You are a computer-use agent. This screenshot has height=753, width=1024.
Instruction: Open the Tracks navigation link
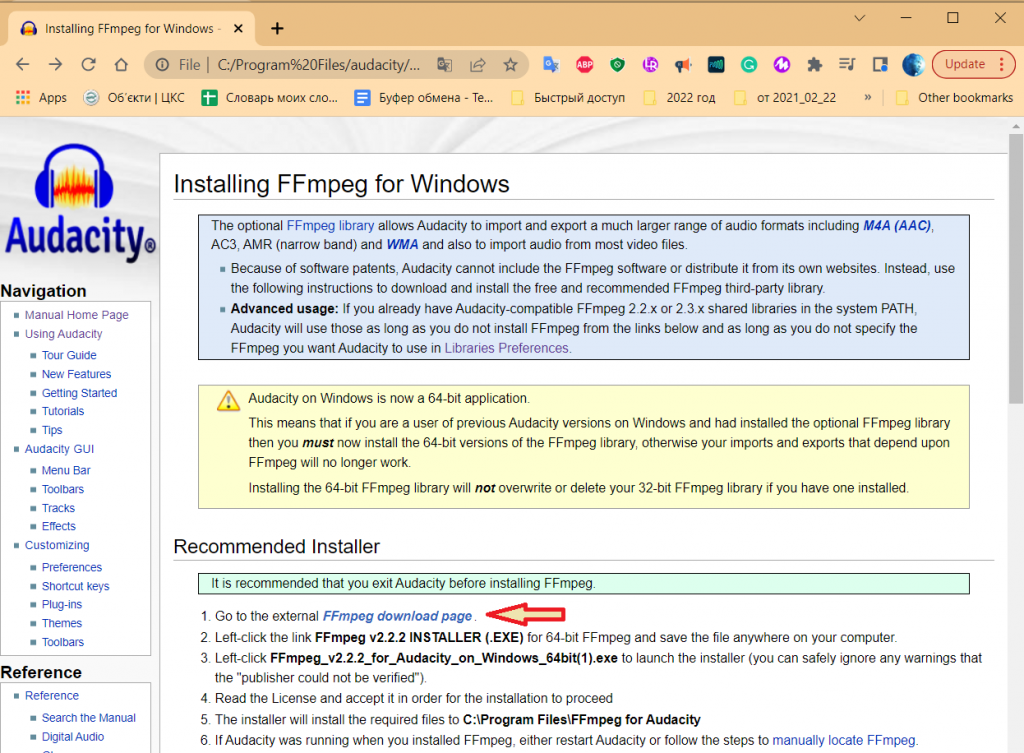pyautogui.click(x=58, y=508)
